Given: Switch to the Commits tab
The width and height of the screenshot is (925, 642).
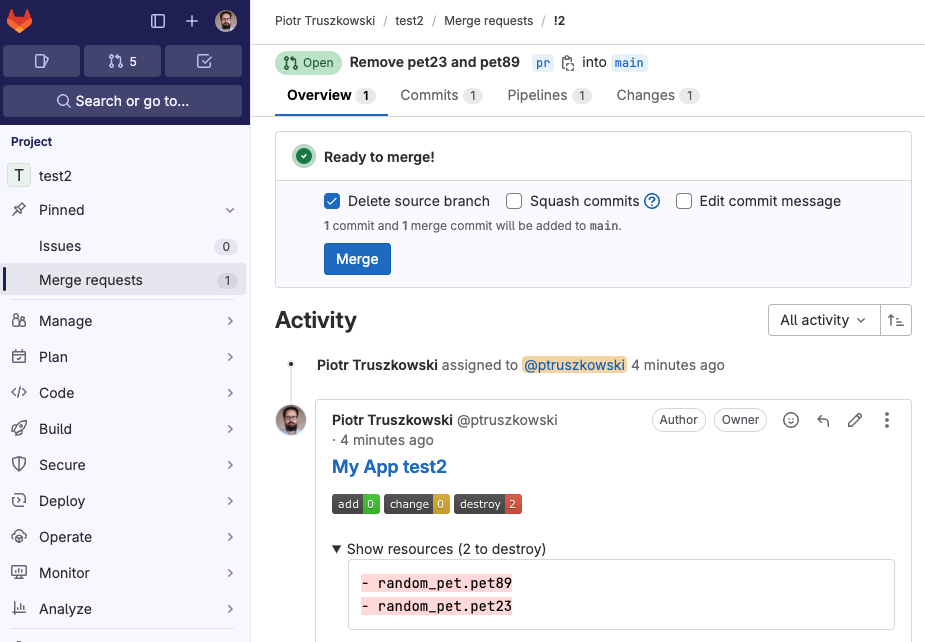Looking at the screenshot, I should [433, 95].
